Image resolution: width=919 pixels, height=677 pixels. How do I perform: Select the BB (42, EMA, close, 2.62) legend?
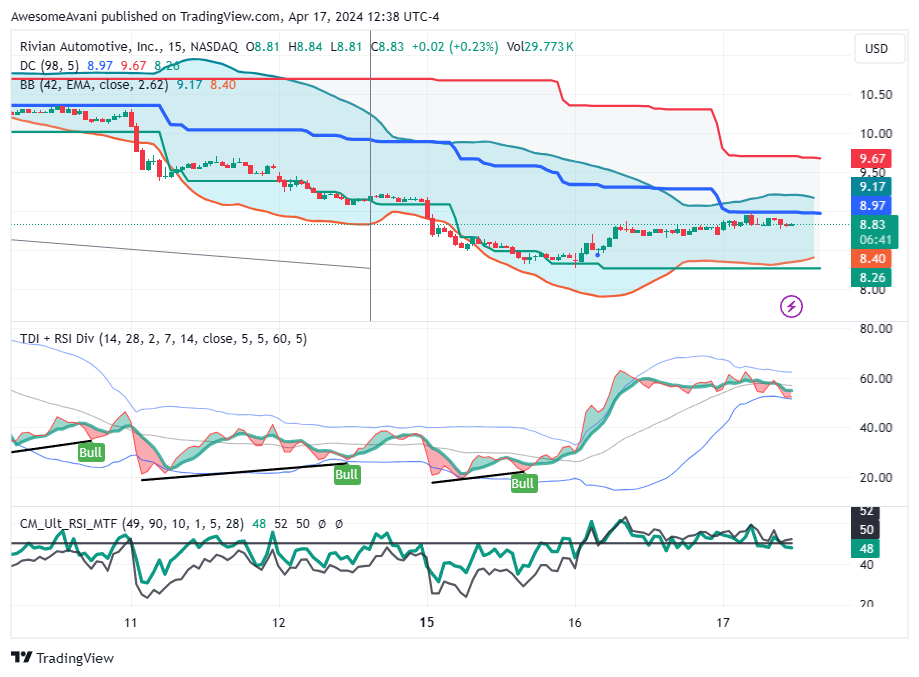tap(94, 84)
